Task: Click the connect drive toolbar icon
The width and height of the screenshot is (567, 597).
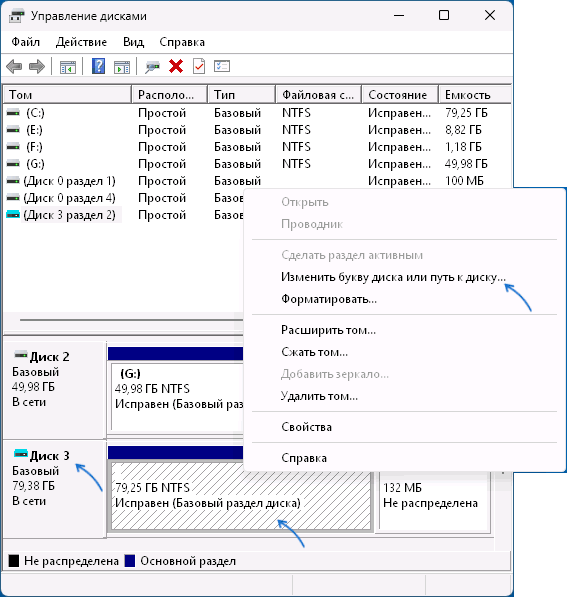Action: (x=152, y=67)
